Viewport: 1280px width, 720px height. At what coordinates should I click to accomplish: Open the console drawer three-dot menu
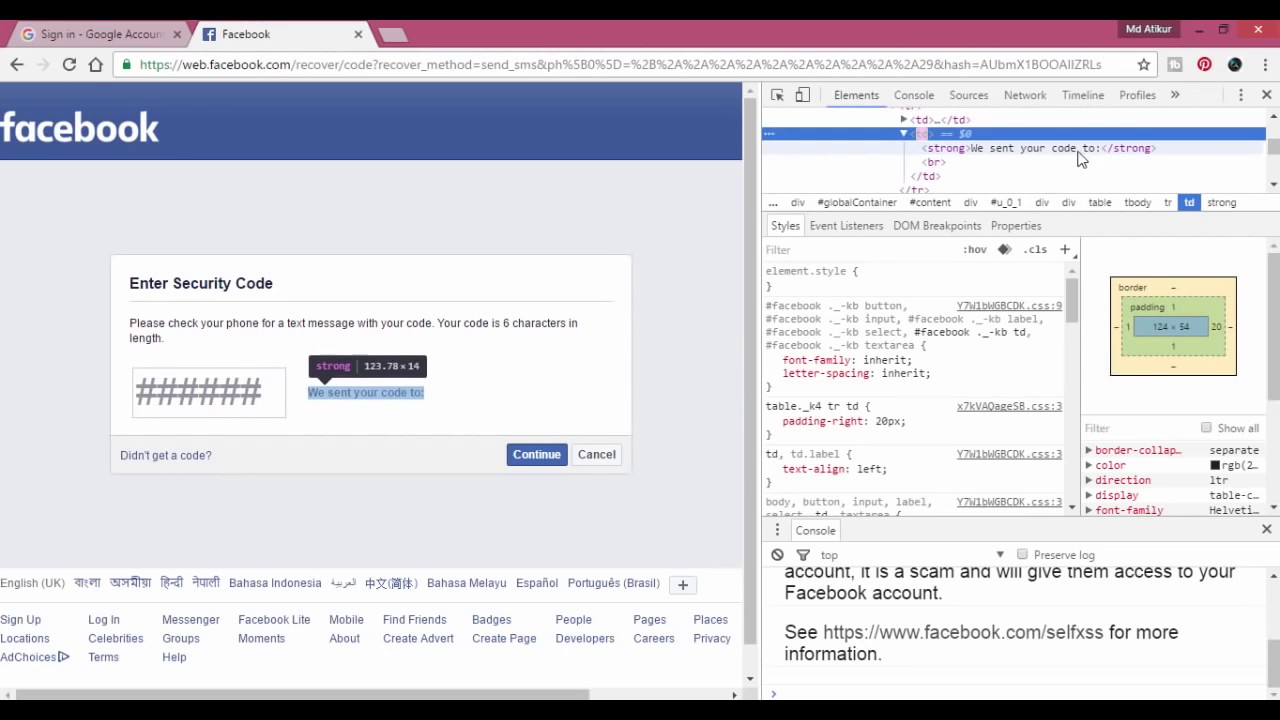point(777,530)
